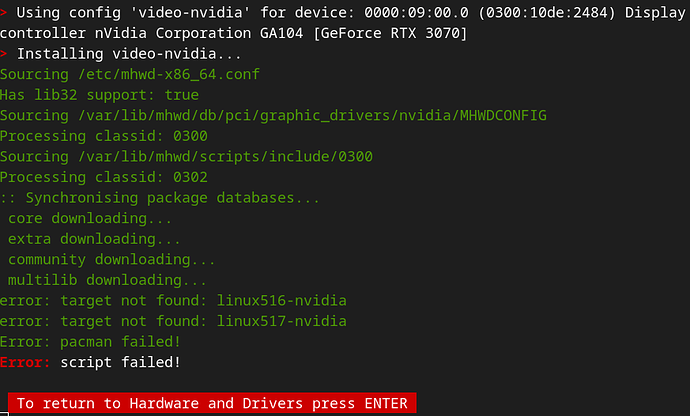Click the linux516-nvidia package name
The width and height of the screenshot is (690, 416).
(x=282, y=300)
